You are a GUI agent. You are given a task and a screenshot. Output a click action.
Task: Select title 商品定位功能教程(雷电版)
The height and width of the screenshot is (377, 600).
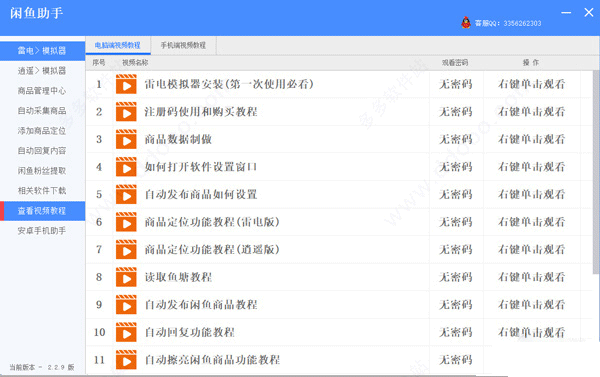212,222
